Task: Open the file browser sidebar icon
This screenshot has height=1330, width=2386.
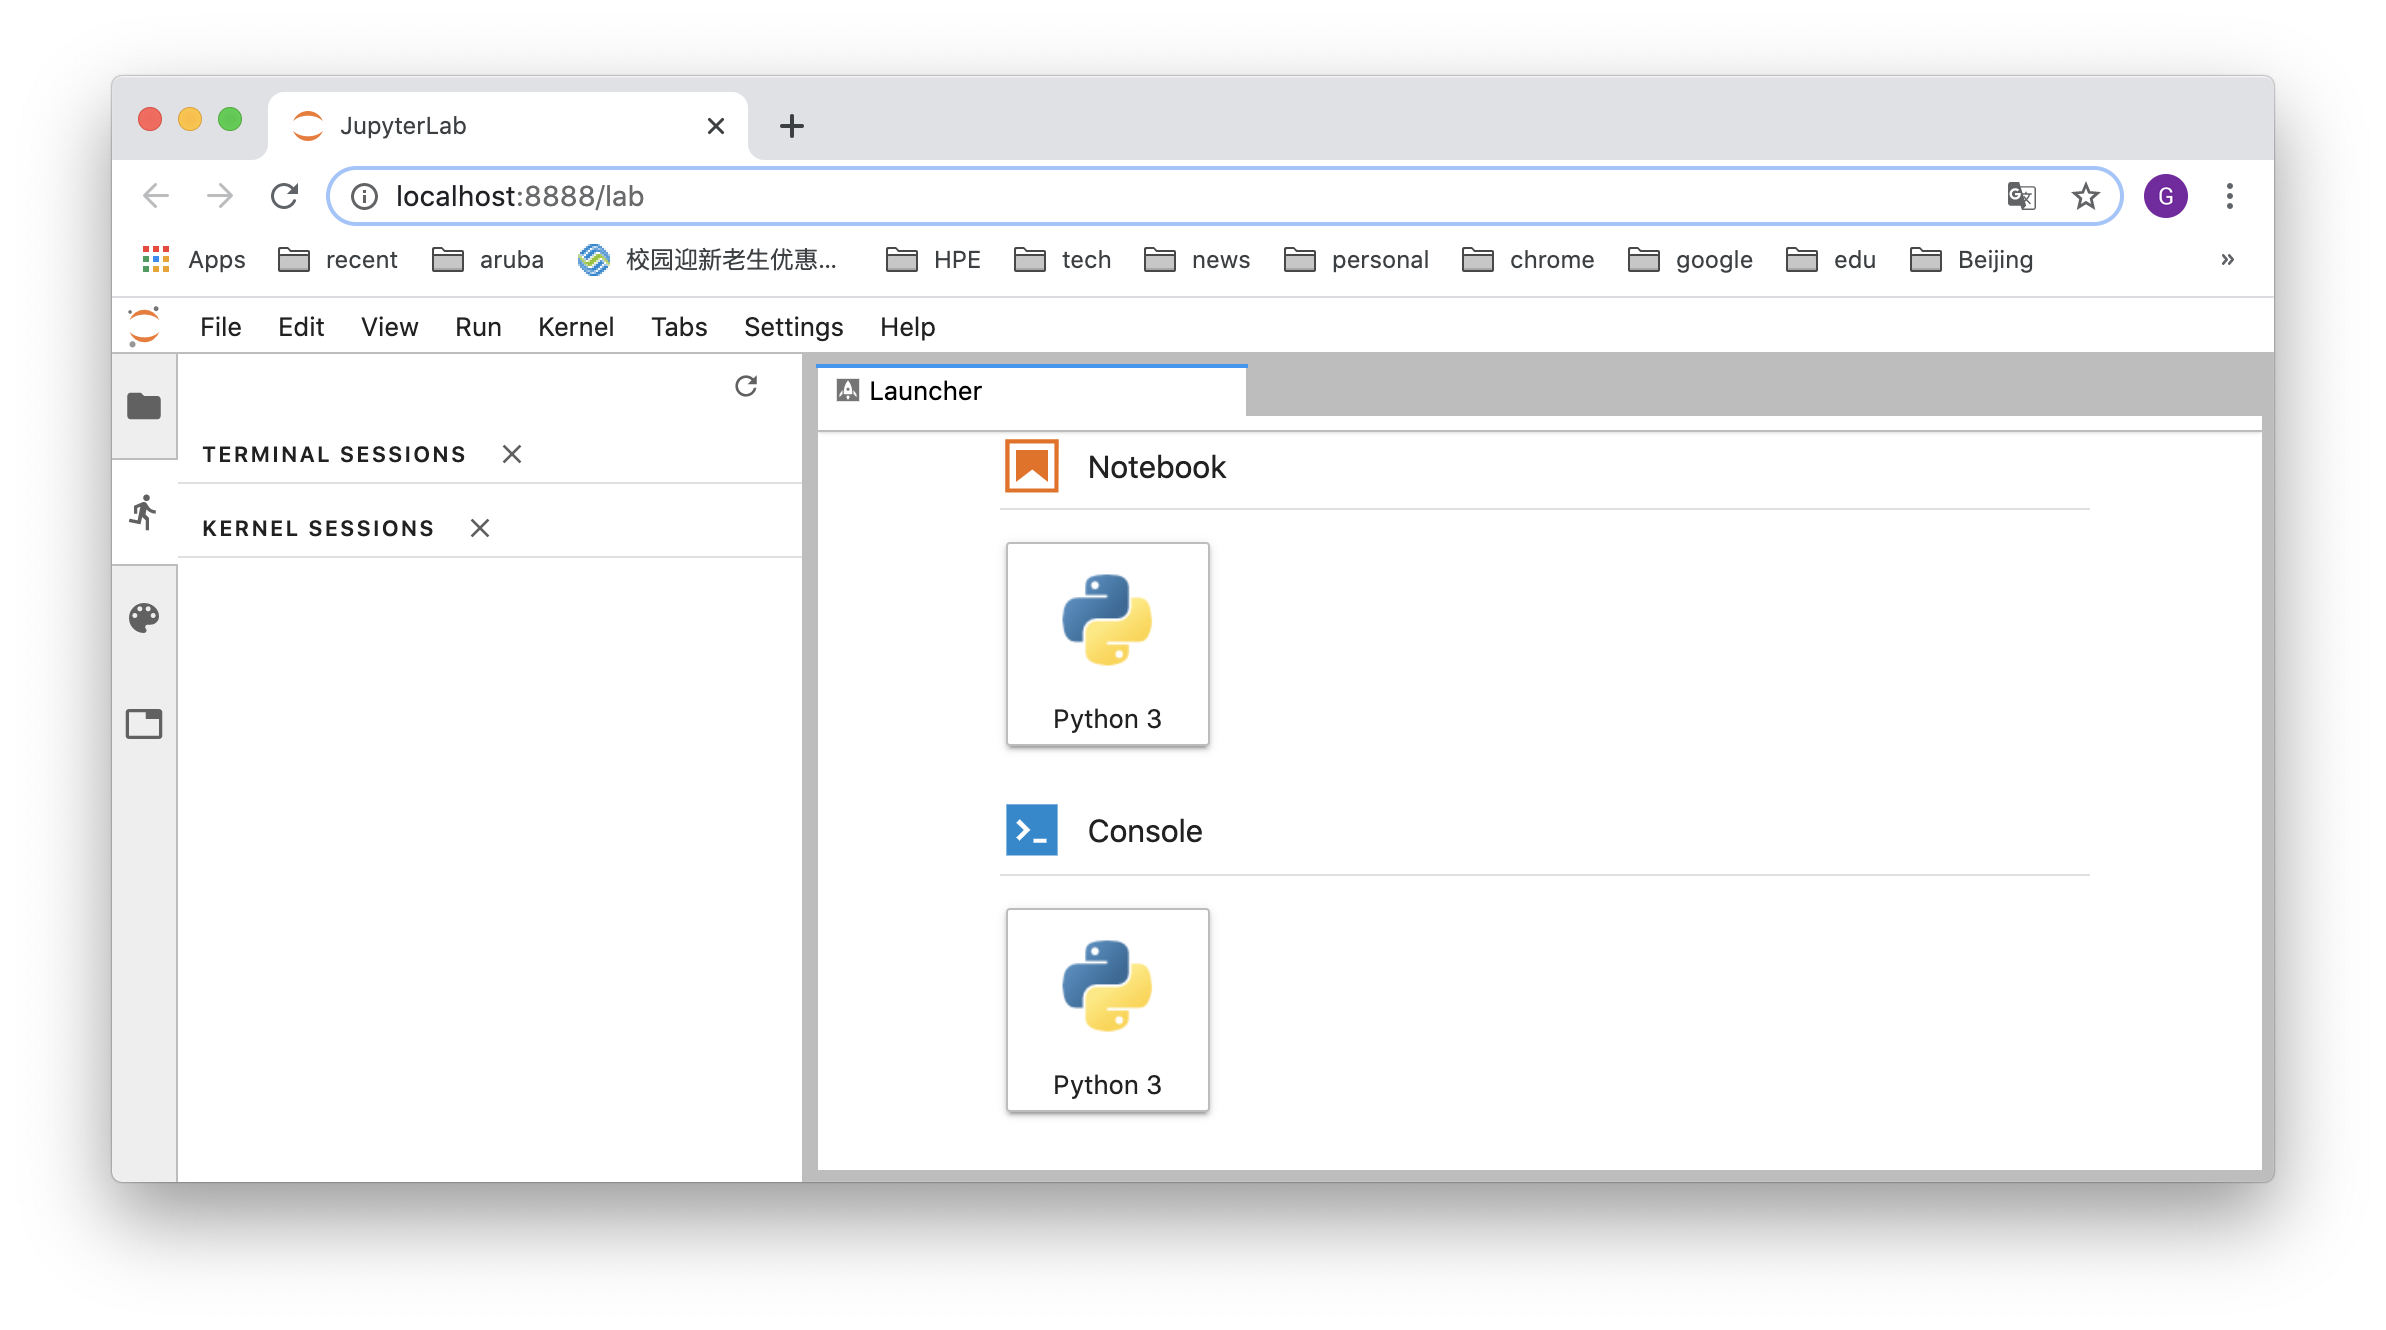Action: point(144,406)
